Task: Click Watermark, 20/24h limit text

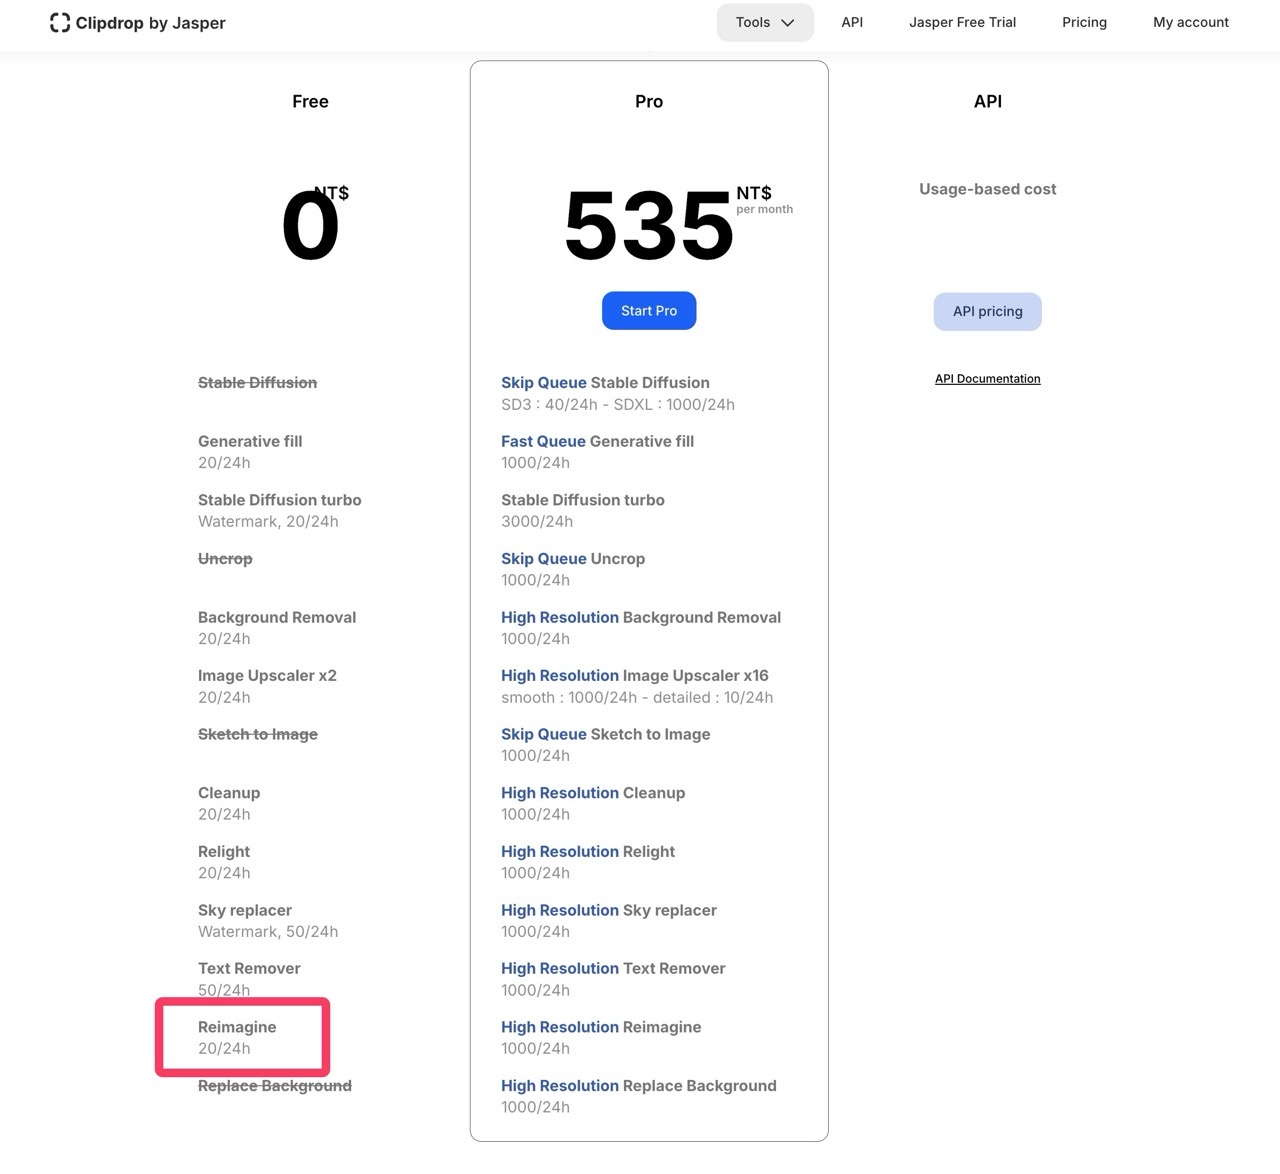Action: click(268, 522)
